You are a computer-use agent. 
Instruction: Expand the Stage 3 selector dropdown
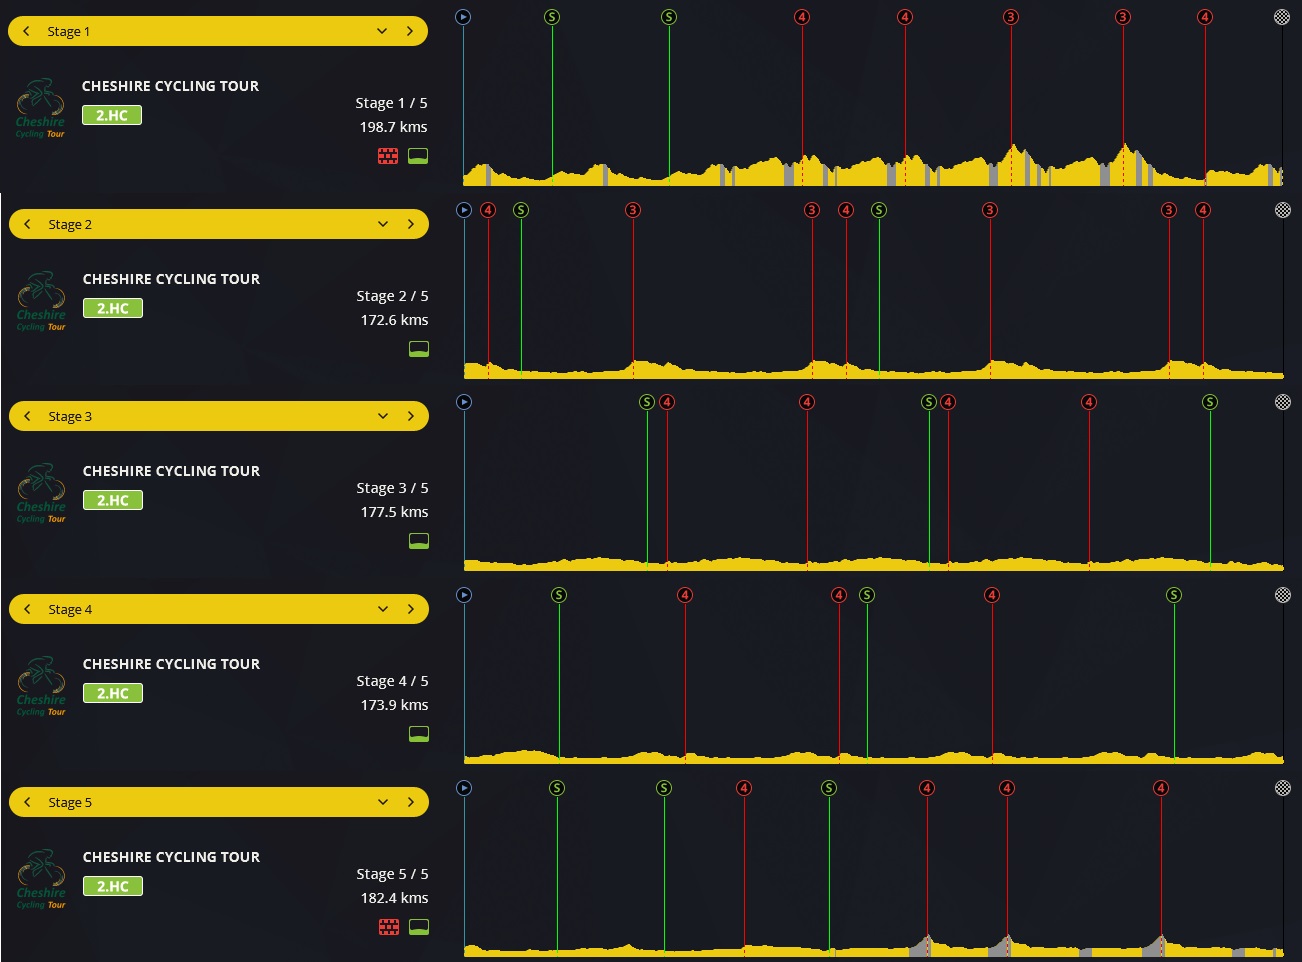click(x=383, y=416)
